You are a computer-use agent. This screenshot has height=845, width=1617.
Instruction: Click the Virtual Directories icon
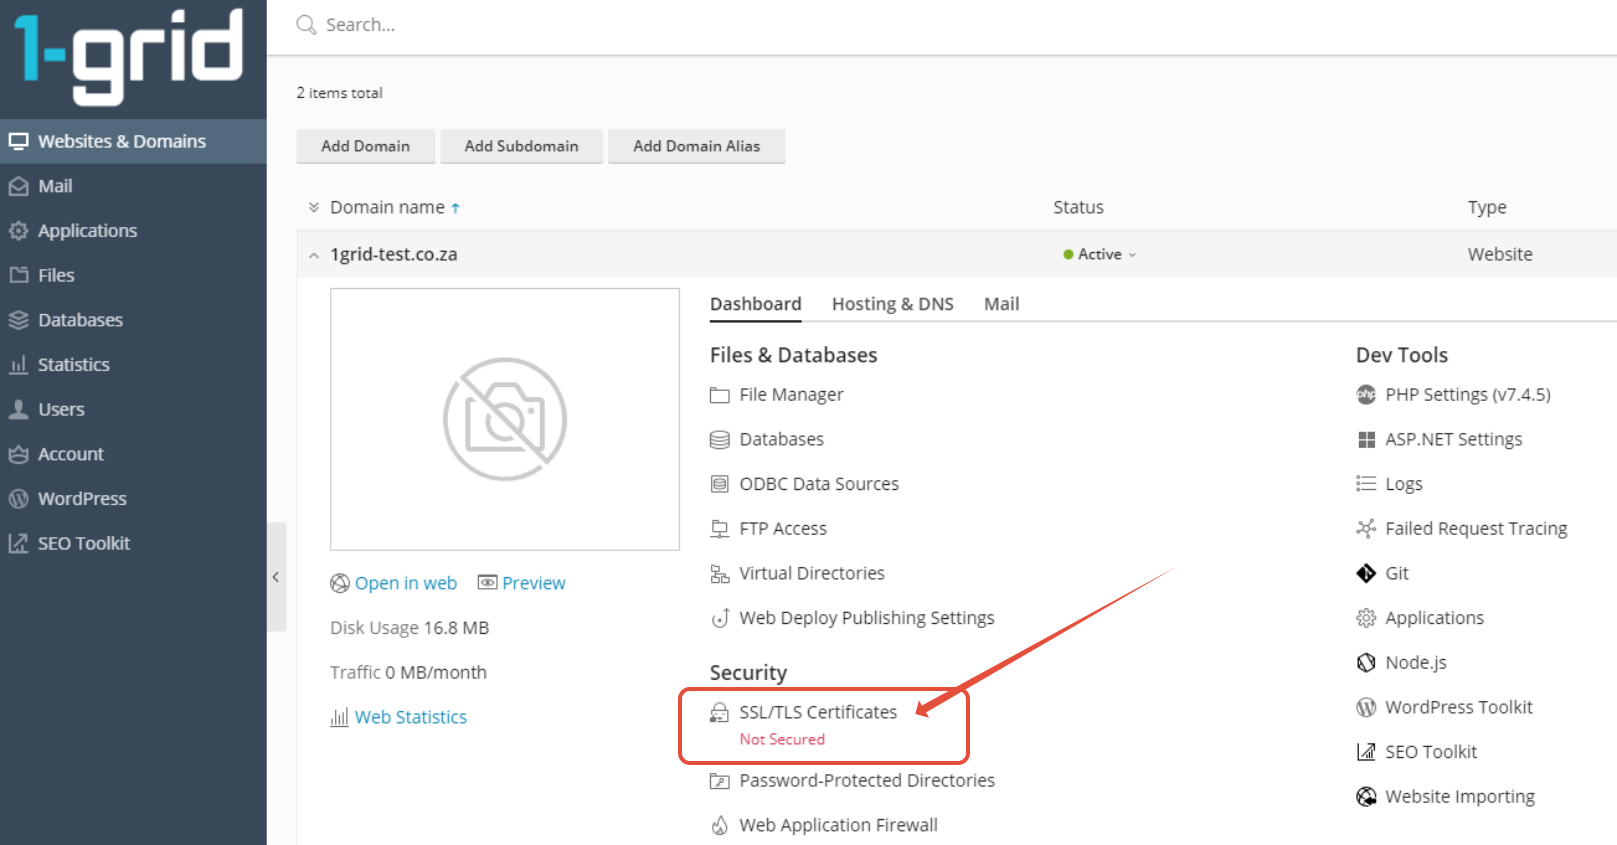tap(720, 574)
